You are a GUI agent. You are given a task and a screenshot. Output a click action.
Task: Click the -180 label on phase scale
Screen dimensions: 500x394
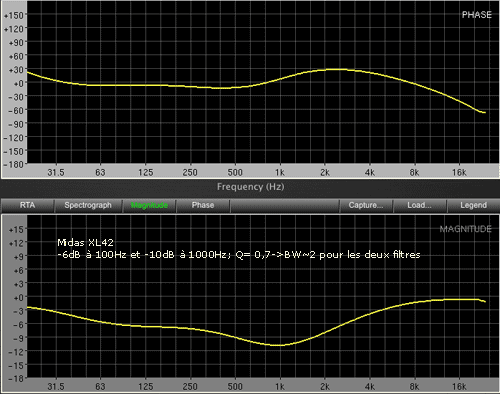coord(14,165)
